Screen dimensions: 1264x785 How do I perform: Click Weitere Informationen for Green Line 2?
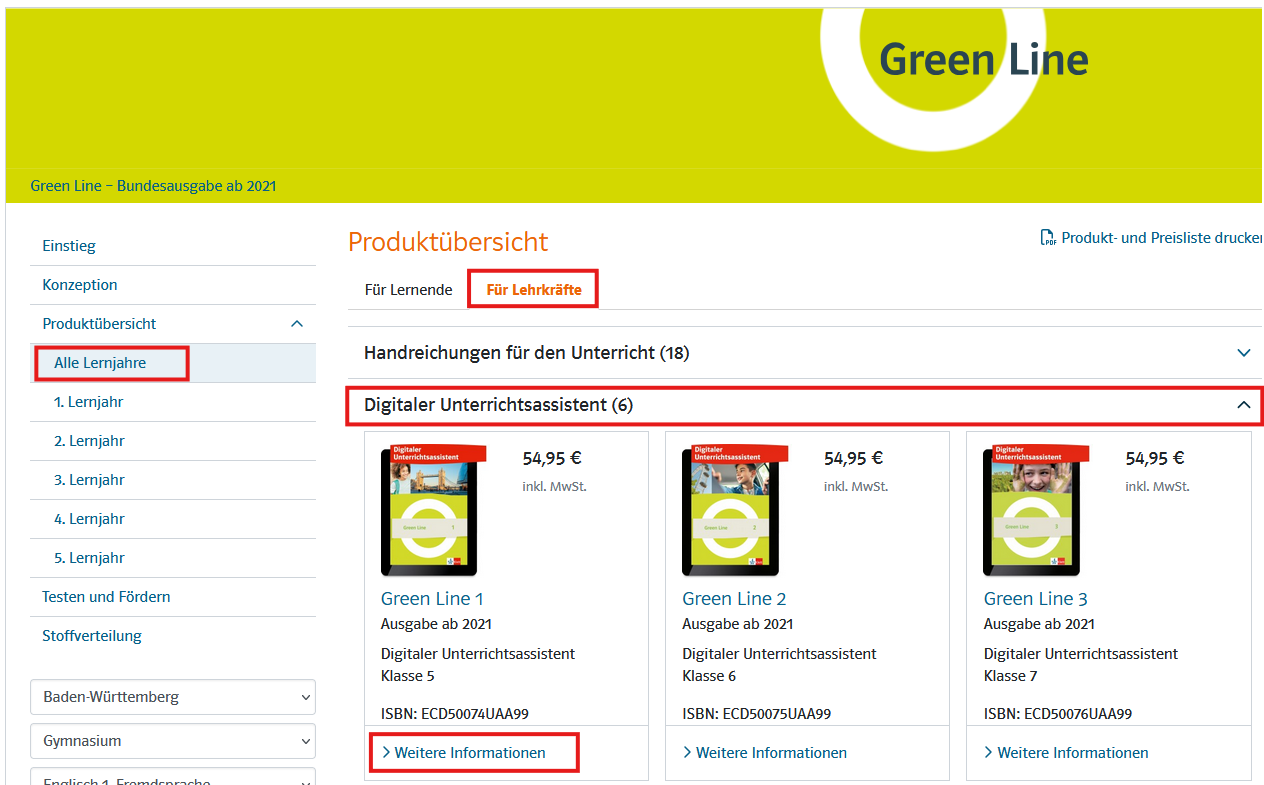[765, 753]
